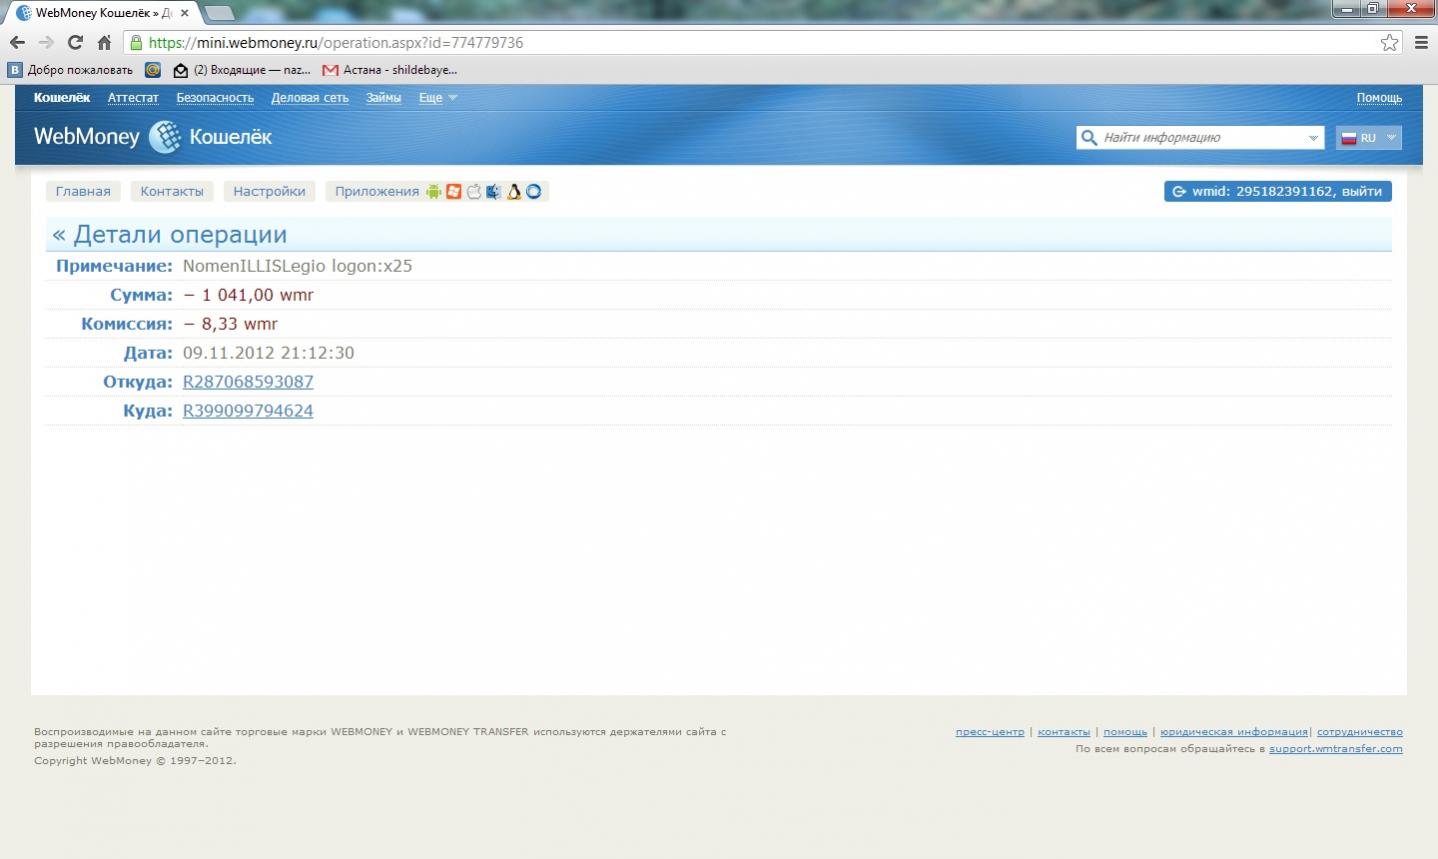
Task: Open the Безопасность menu item
Action: click(215, 98)
